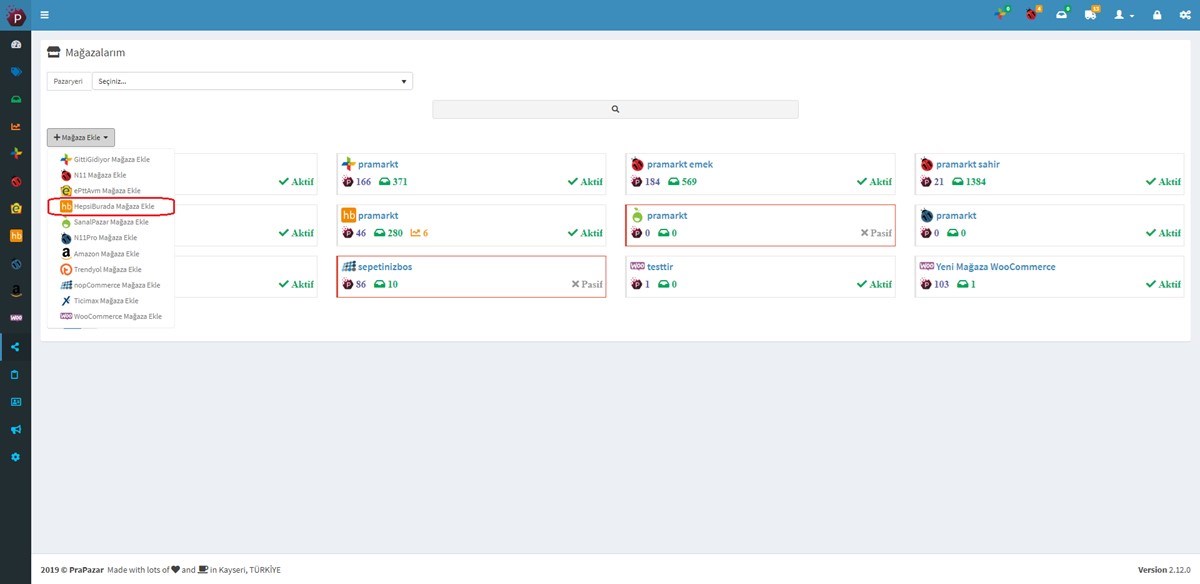This screenshot has height=584, width=1200.
Task: Open the Amazon icon in the sidebar
Action: 15,291
